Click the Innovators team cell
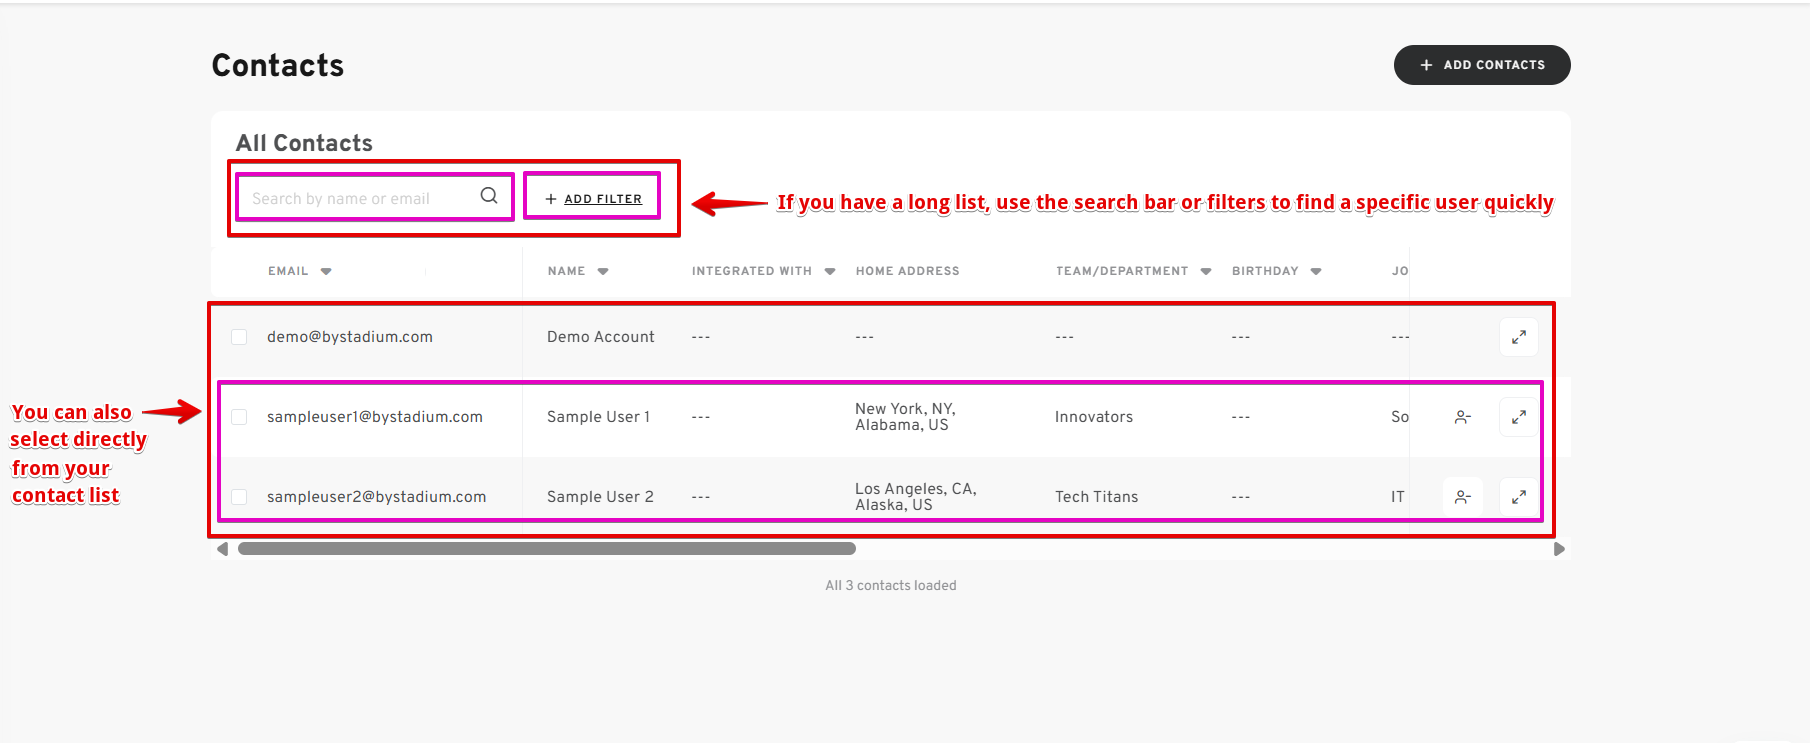Image resolution: width=1810 pixels, height=743 pixels. 1094,417
